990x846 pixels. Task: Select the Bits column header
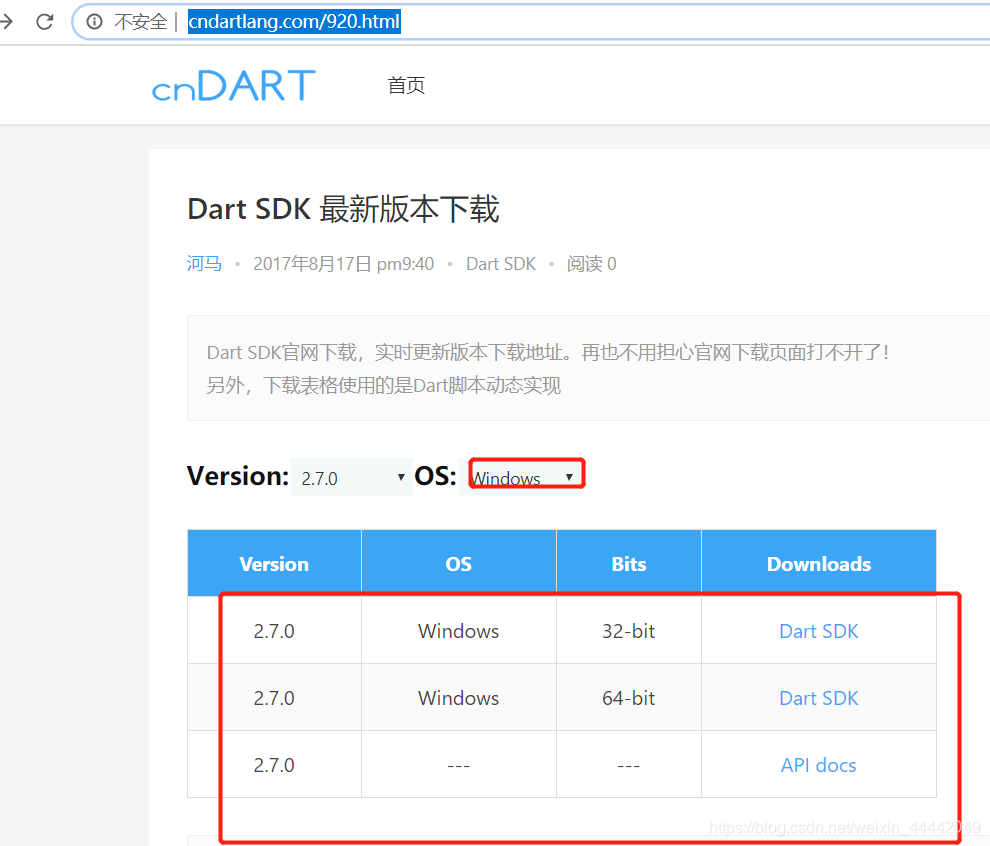coord(629,564)
